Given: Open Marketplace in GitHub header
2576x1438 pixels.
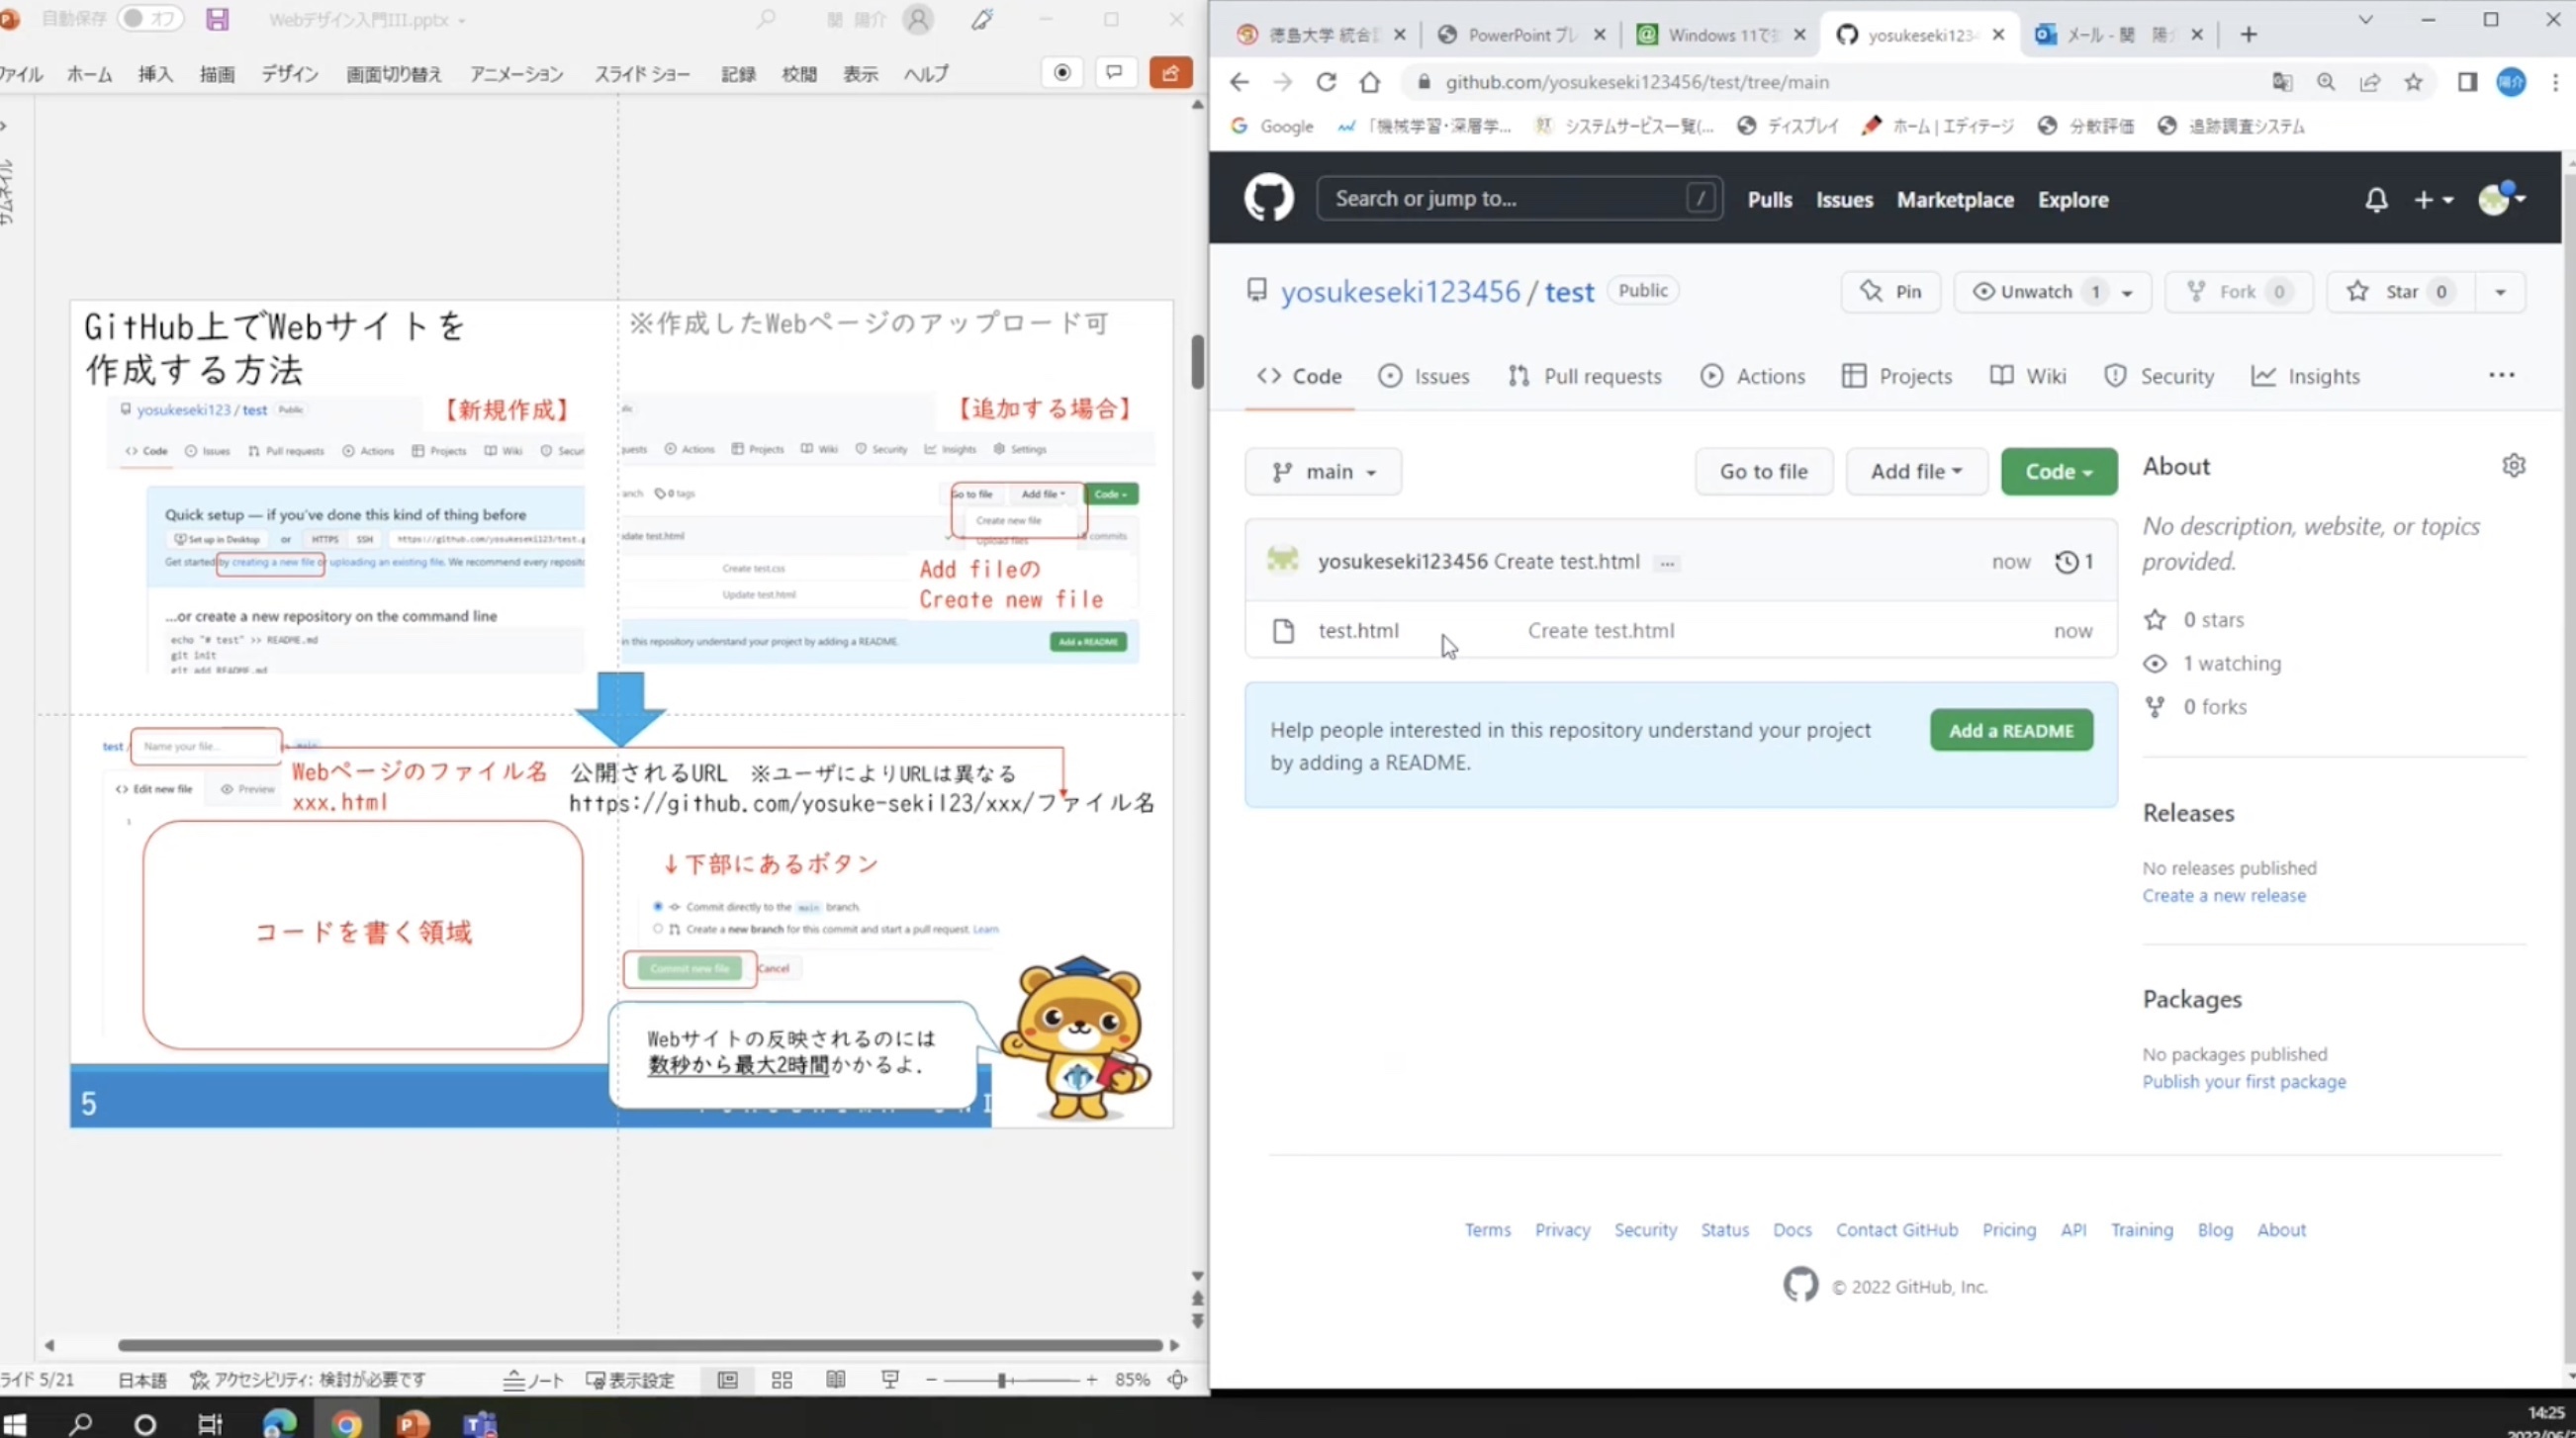Looking at the screenshot, I should pos(1955,199).
